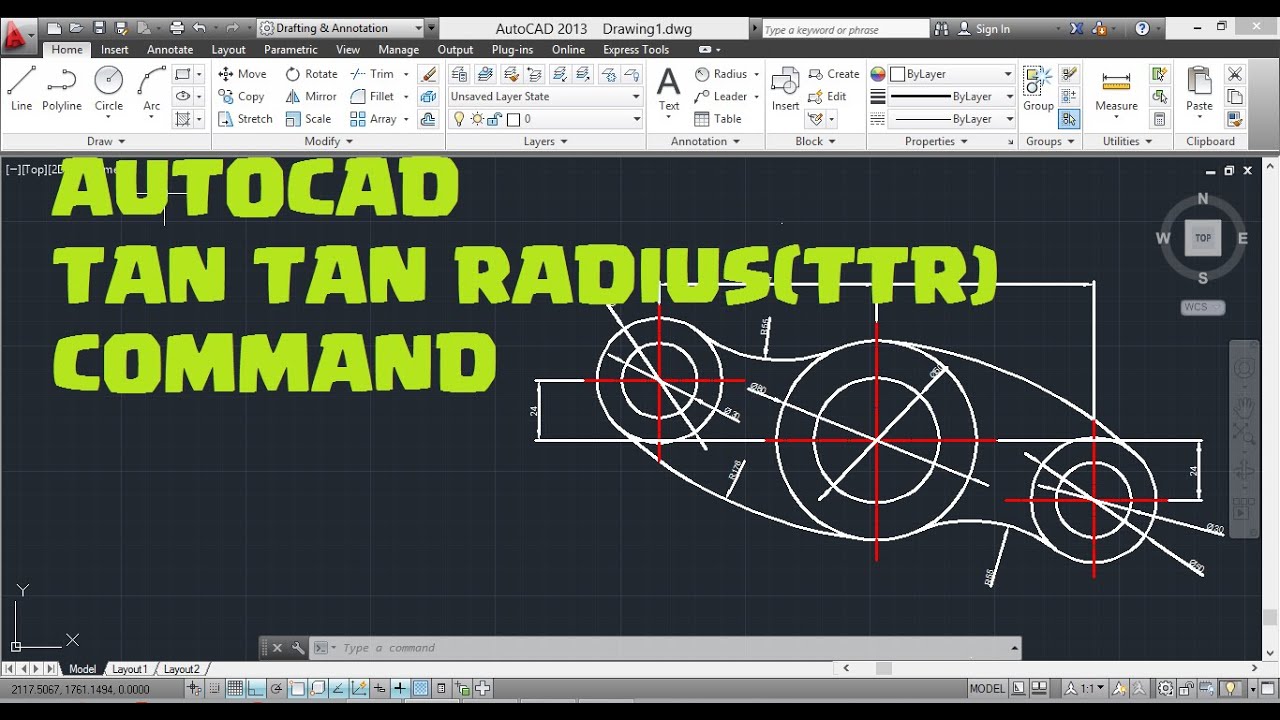The width and height of the screenshot is (1280, 720).
Task: Click the Group tool
Action: pos(1038,89)
